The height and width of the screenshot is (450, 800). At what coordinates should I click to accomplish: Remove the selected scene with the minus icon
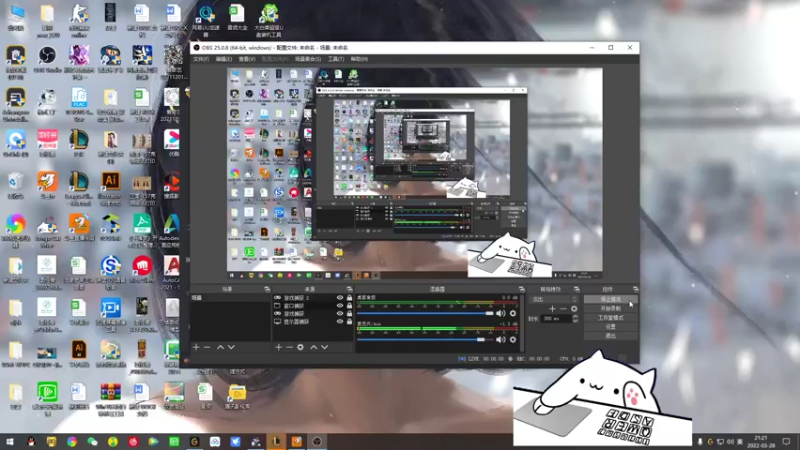[207, 347]
